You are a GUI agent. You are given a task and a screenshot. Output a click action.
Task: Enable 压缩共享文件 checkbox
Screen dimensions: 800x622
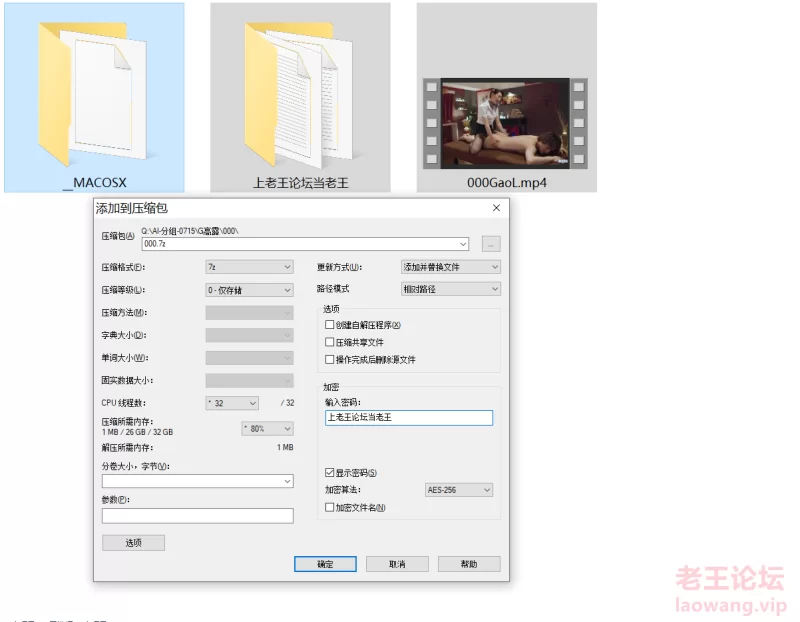point(330,342)
